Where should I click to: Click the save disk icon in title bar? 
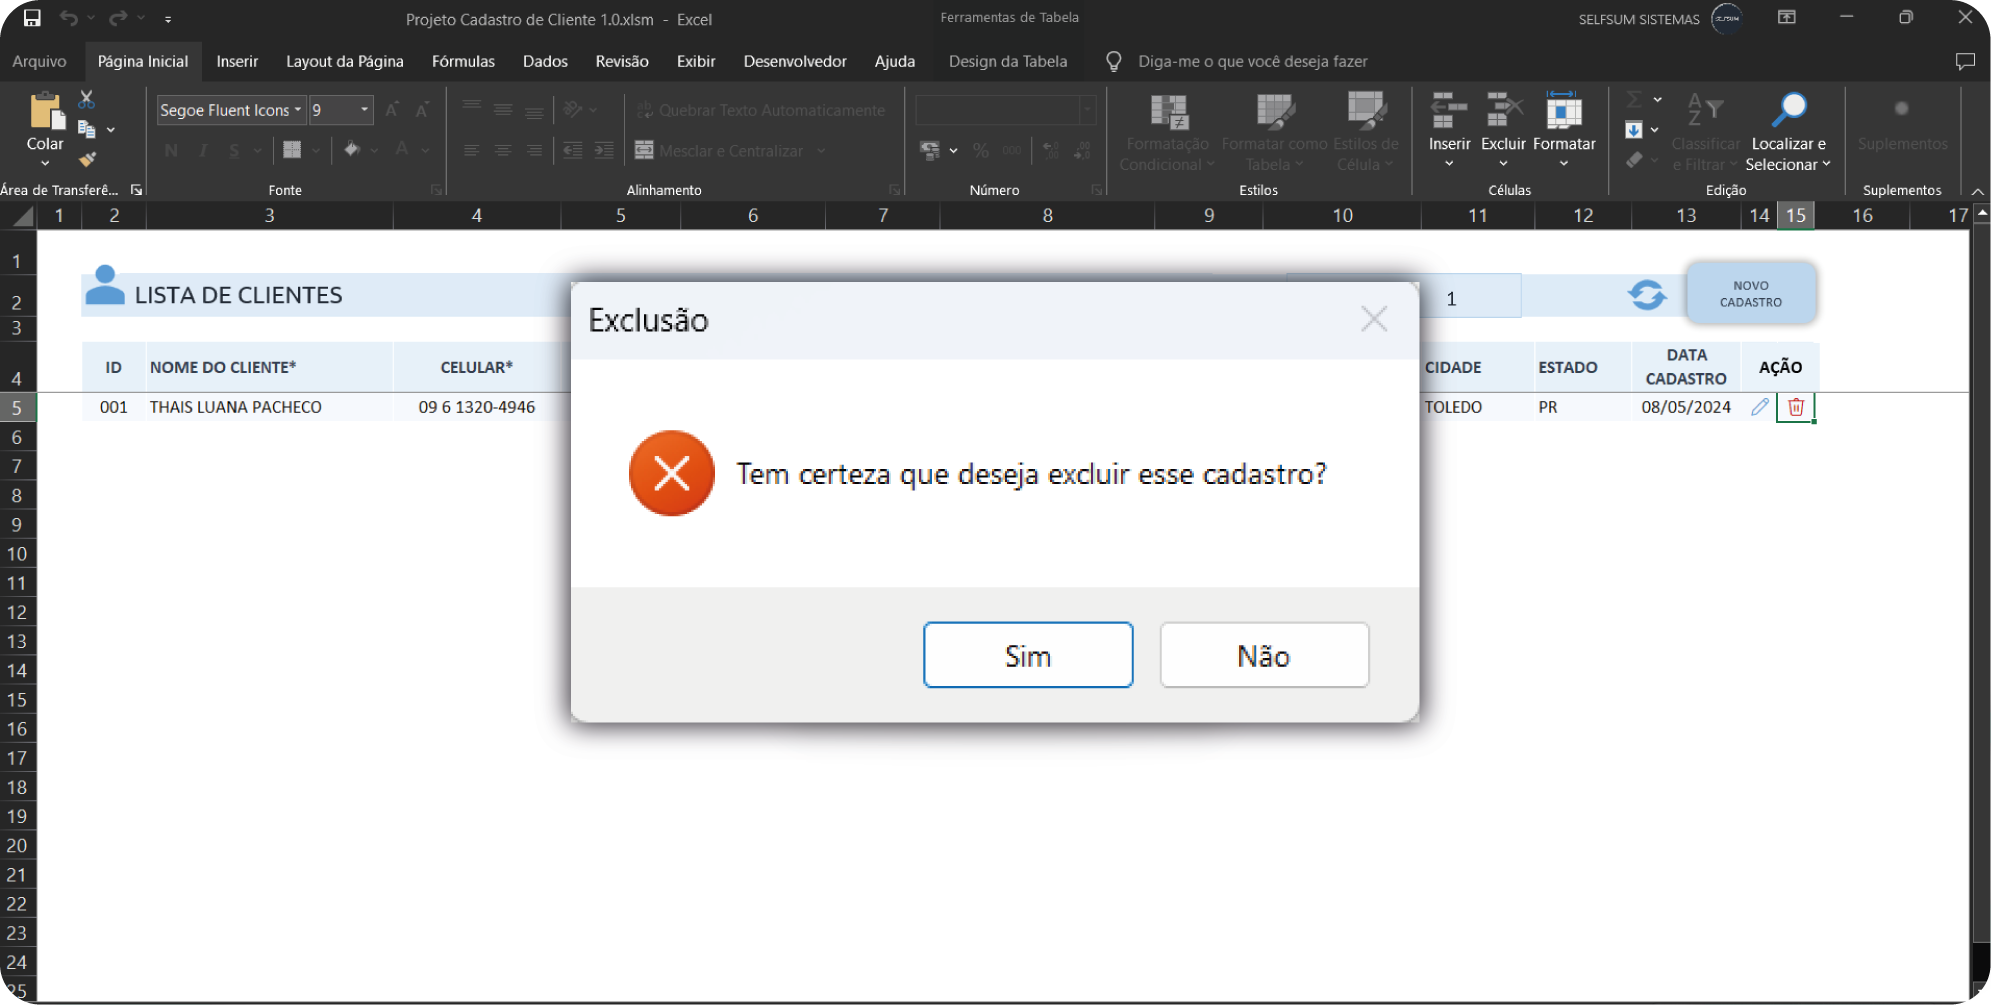pos(32,18)
